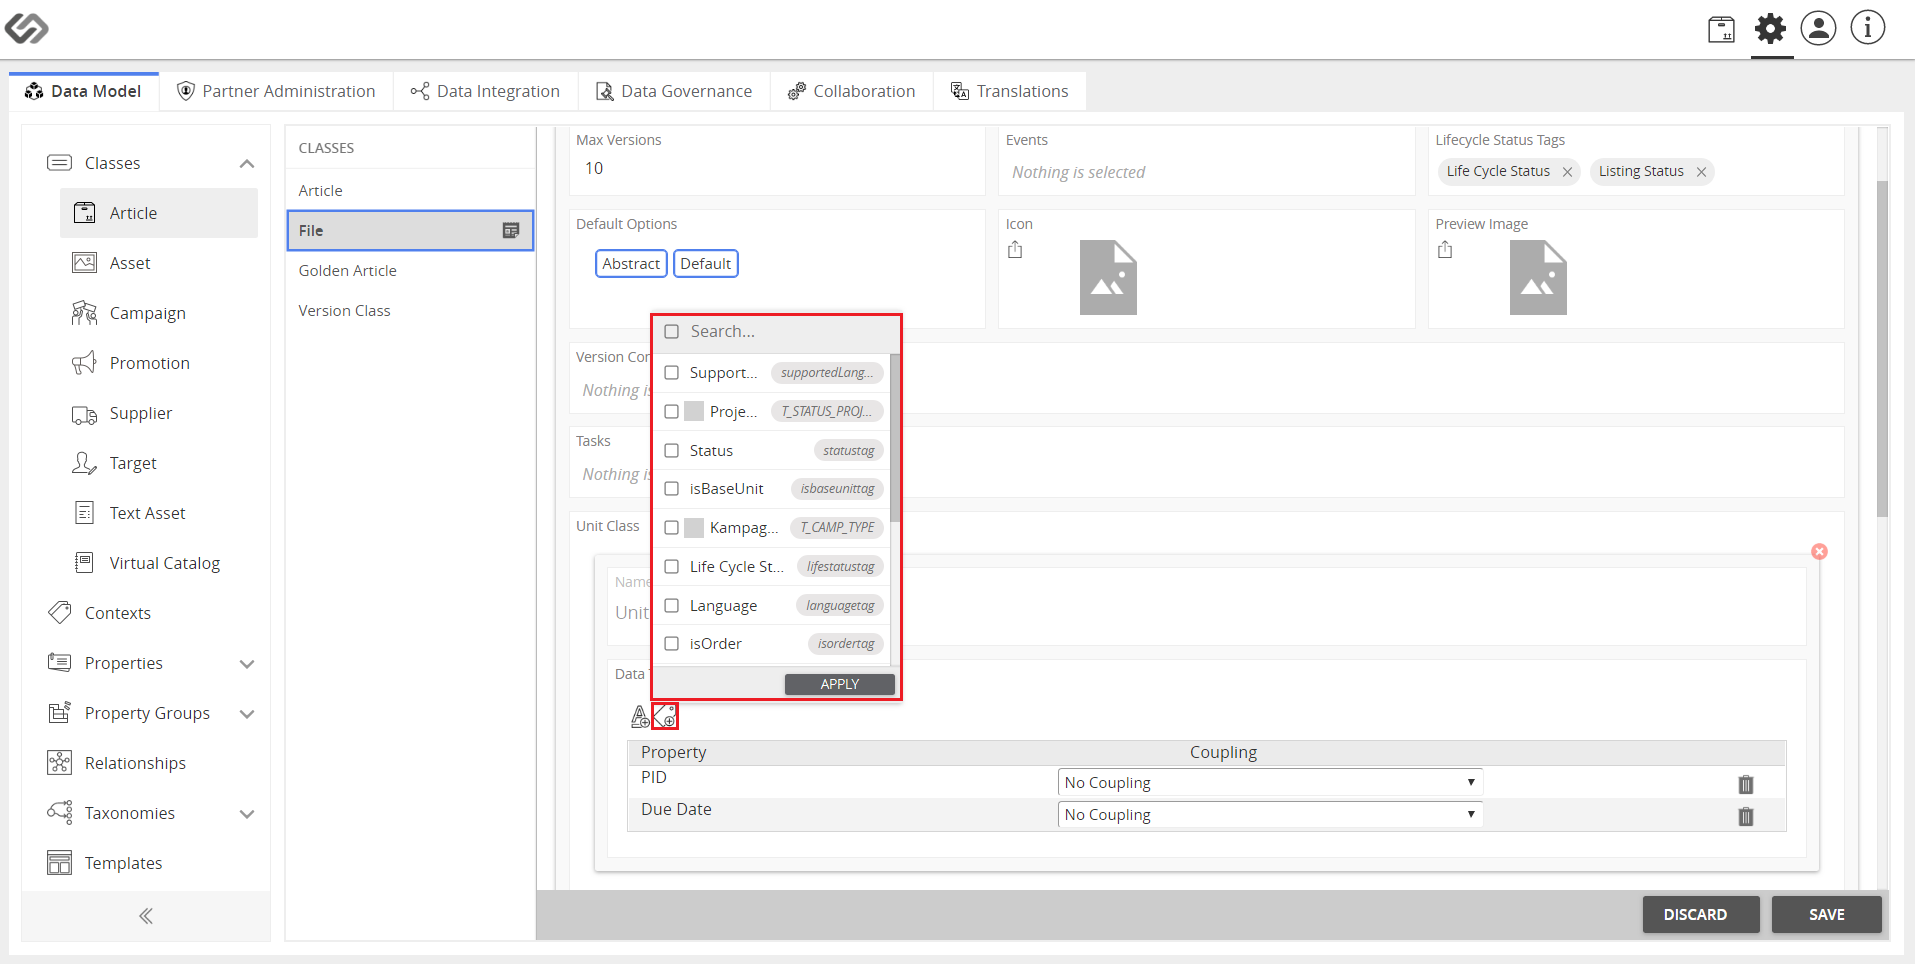
Task: Switch to the Data Model tab
Action: pos(84,91)
